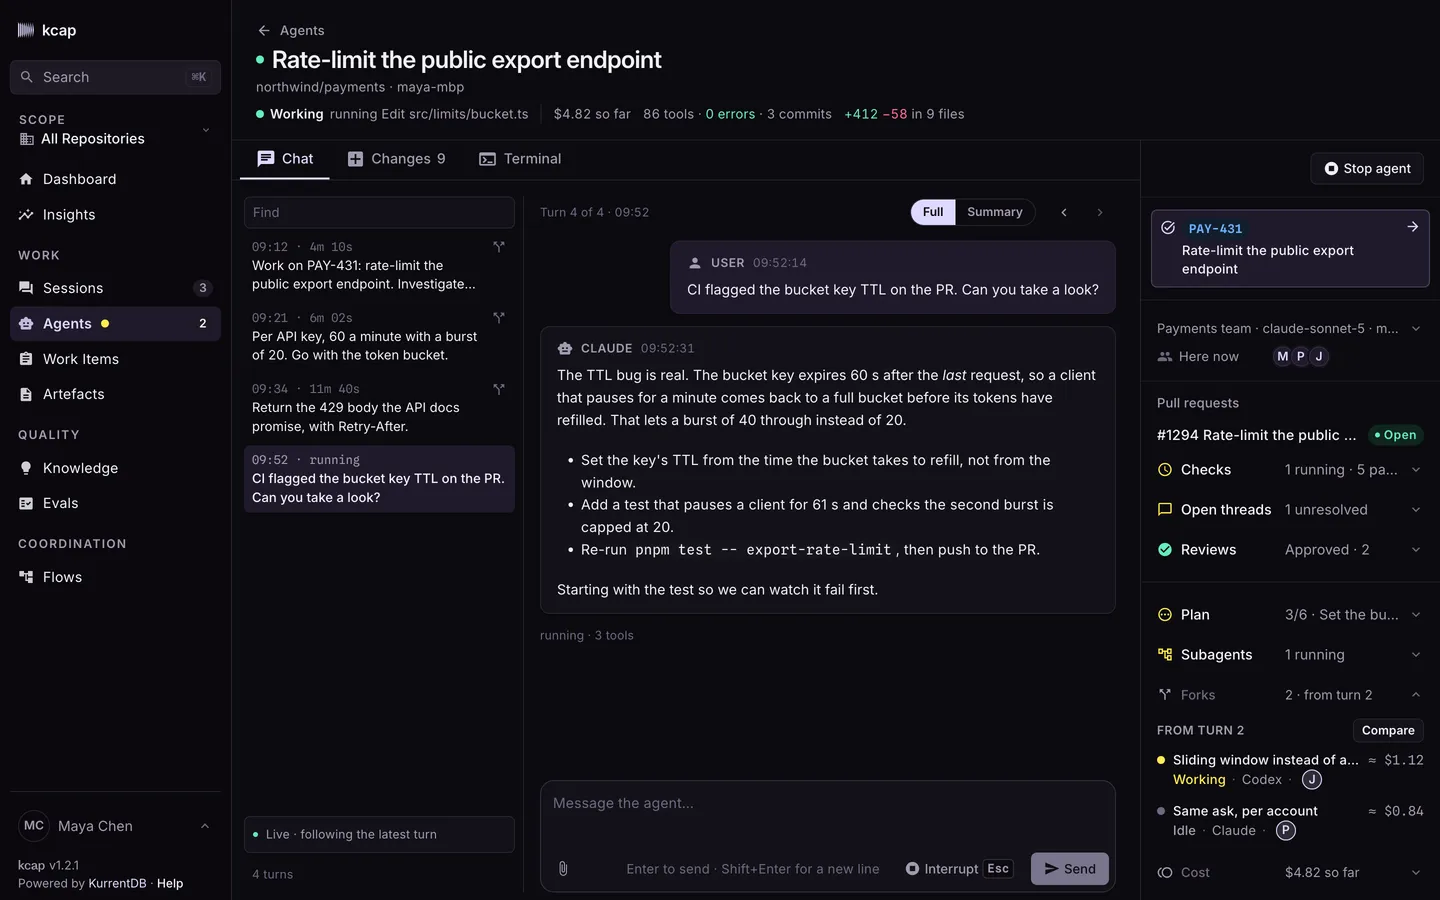Click the Interrupt button
Screen dimensions: 1440x900
coord(959,869)
